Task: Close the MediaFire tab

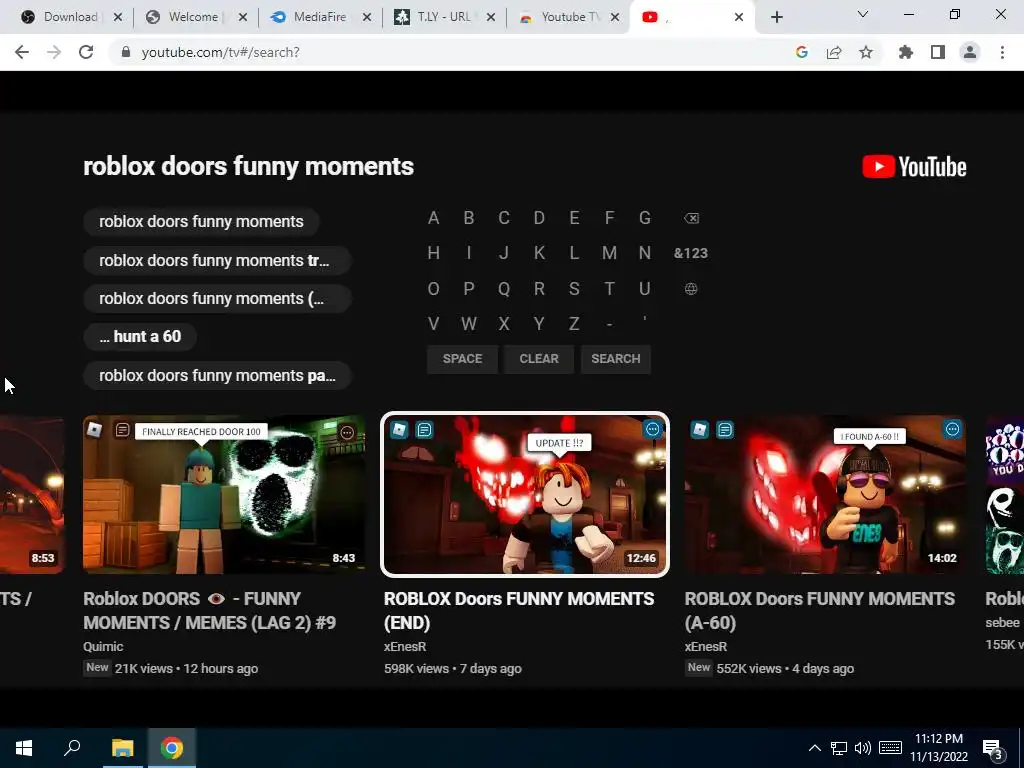Action: point(367,17)
